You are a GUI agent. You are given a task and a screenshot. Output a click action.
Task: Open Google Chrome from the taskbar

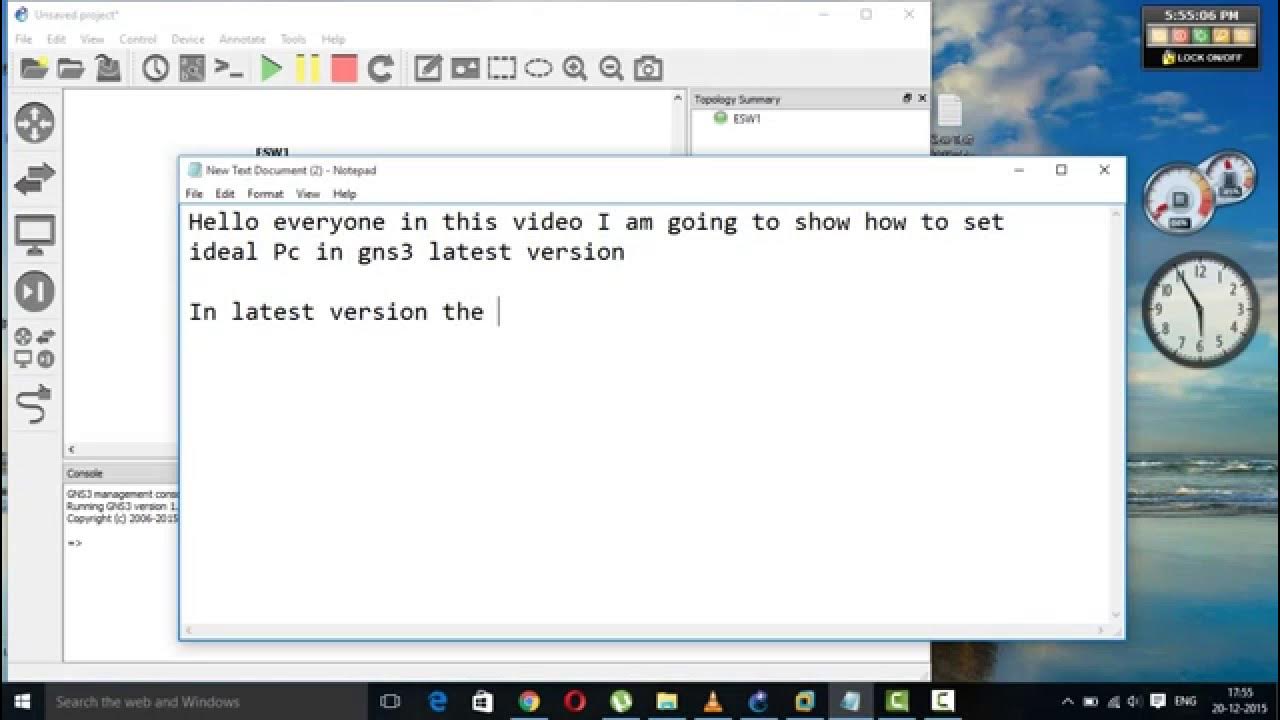tap(529, 701)
